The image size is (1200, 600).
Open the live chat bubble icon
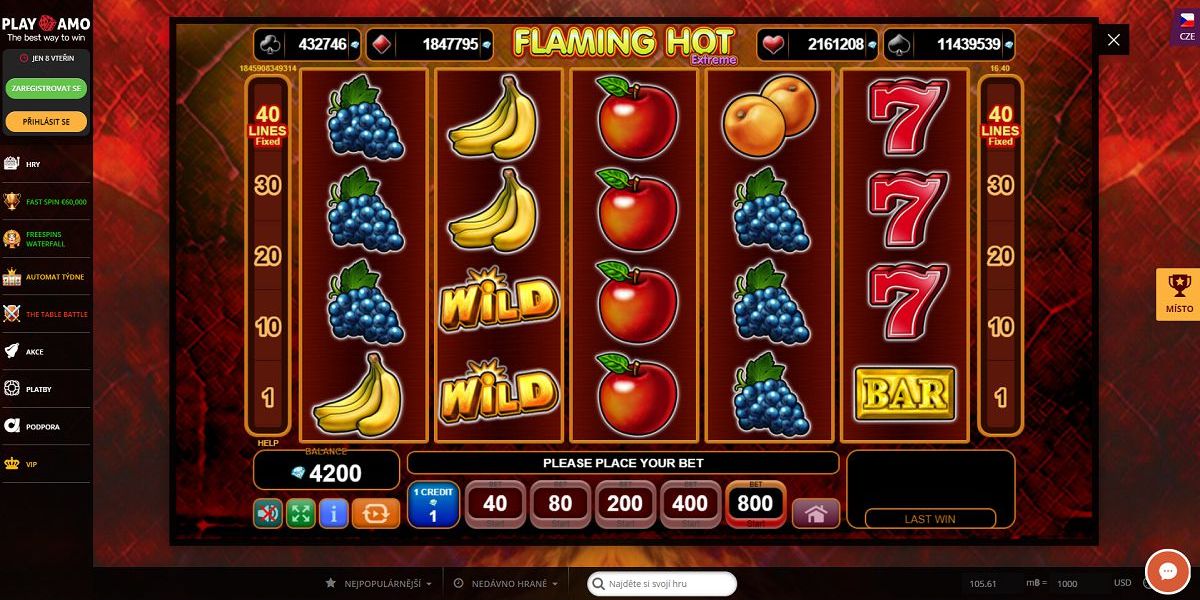pos(1166,571)
